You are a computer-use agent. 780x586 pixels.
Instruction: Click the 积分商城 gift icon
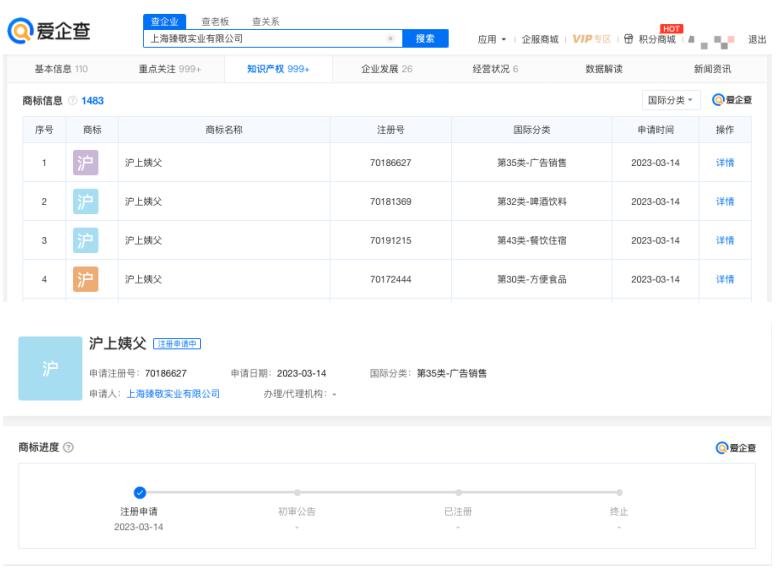(628, 39)
